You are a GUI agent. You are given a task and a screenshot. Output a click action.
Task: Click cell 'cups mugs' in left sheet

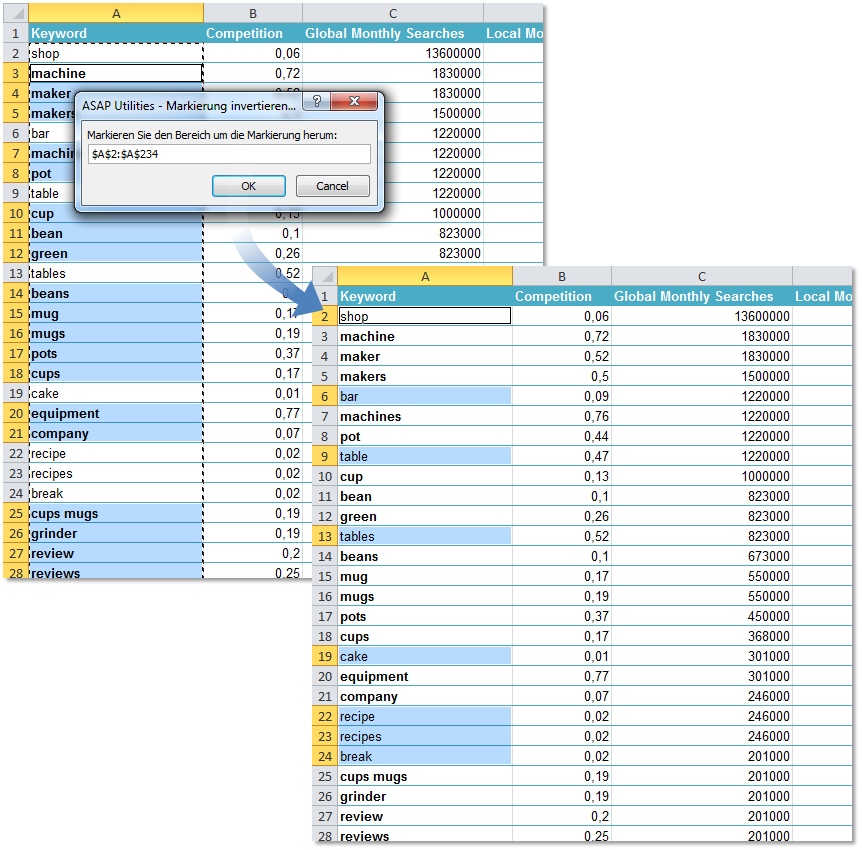pos(116,514)
